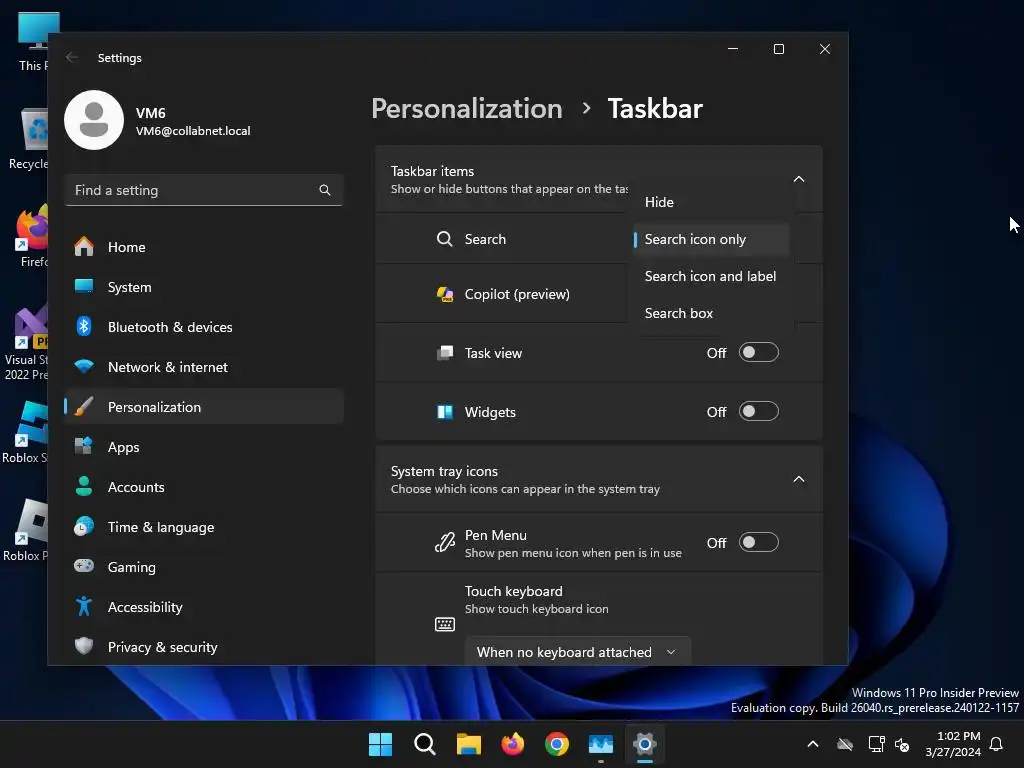Open System settings page
The height and width of the screenshot is (768, 1024).
point(204,287)
